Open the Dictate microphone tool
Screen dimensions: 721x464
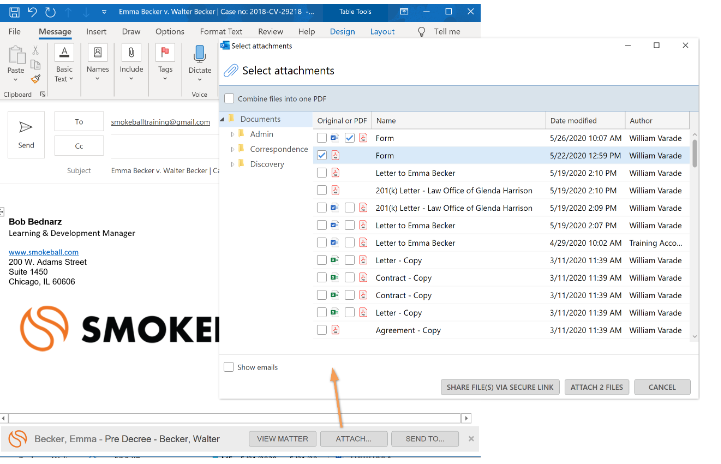(x=199, y=54)
